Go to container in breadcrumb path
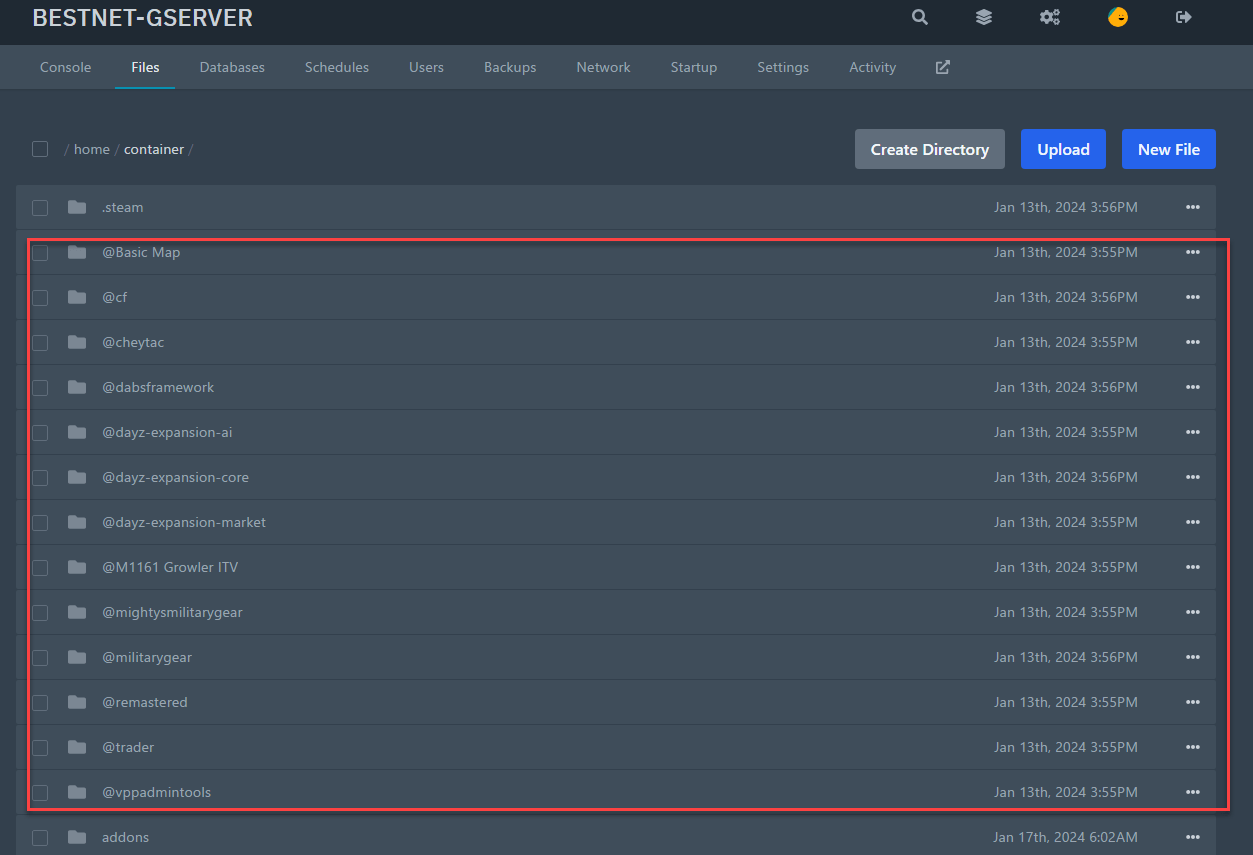Viewport: 1253px width, 855px height. (154, 149)
